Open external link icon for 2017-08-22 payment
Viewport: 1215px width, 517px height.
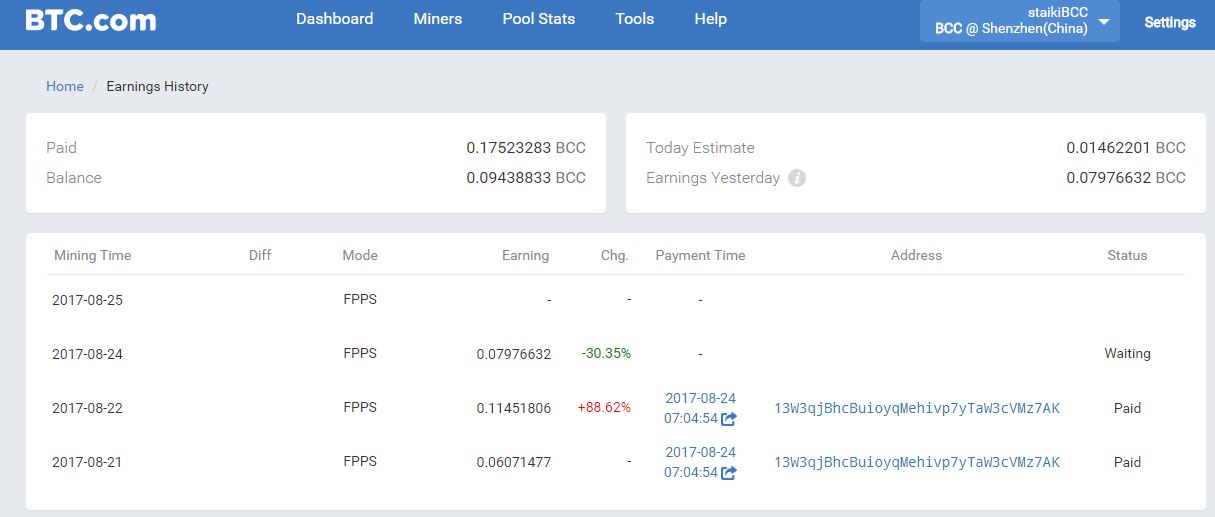[729, 419]
